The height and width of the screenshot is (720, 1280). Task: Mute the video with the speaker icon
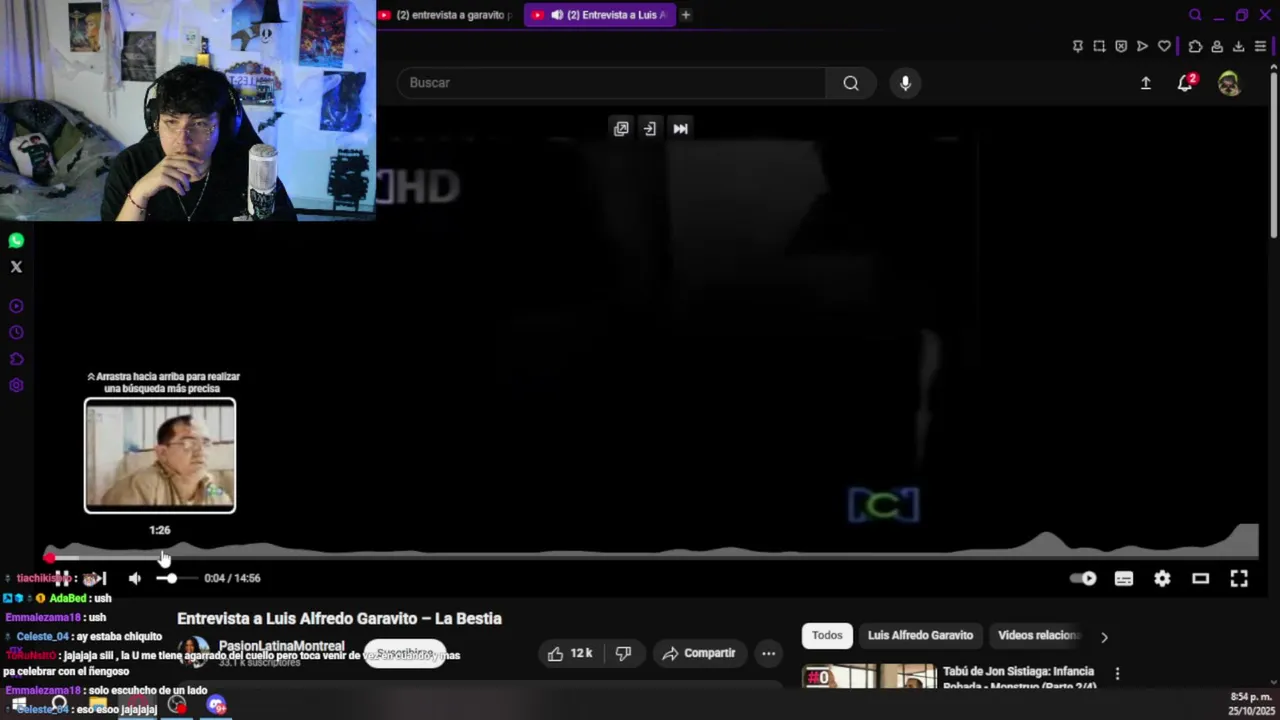135,578
